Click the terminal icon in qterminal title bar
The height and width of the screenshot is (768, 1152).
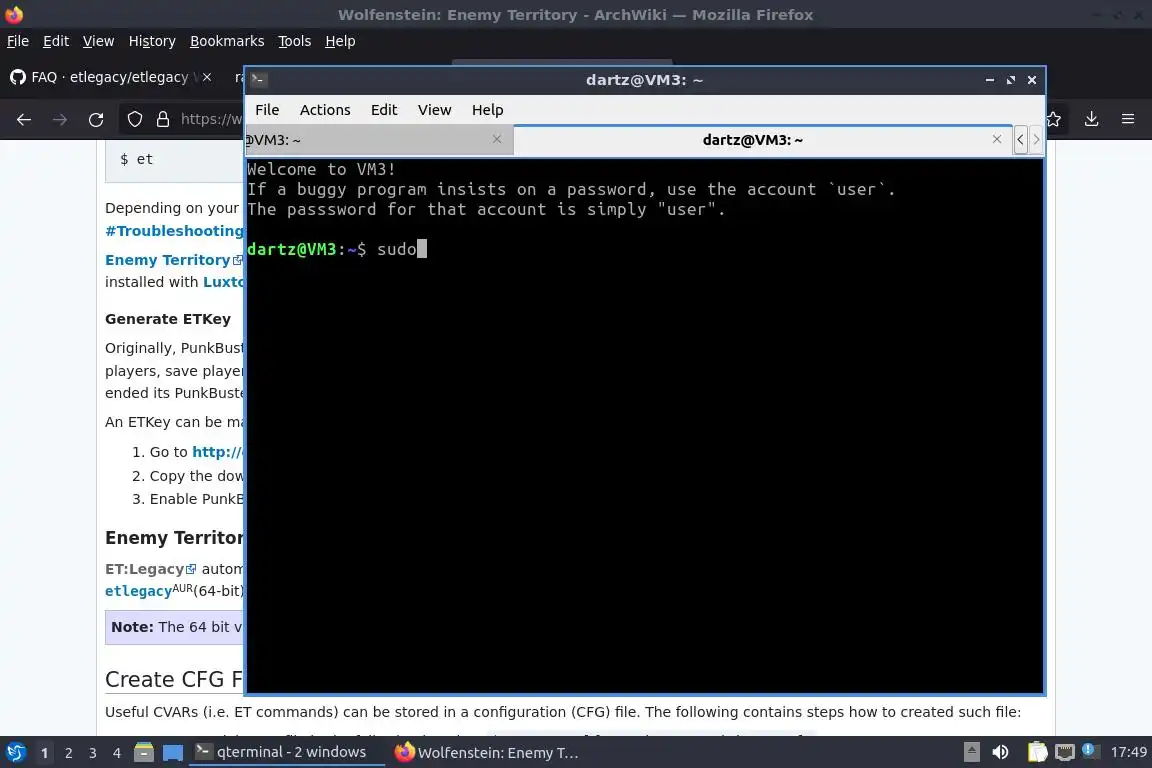(x=258, y=79)
